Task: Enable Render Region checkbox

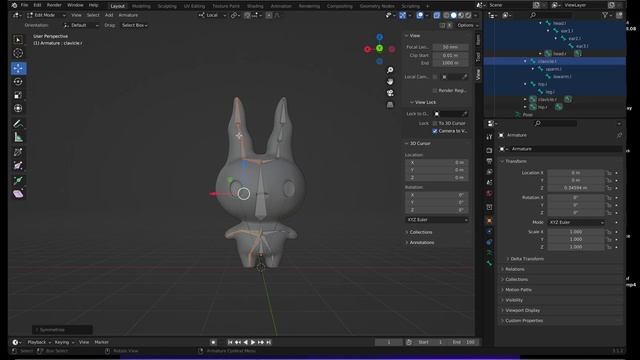Action: coord(435,91)
